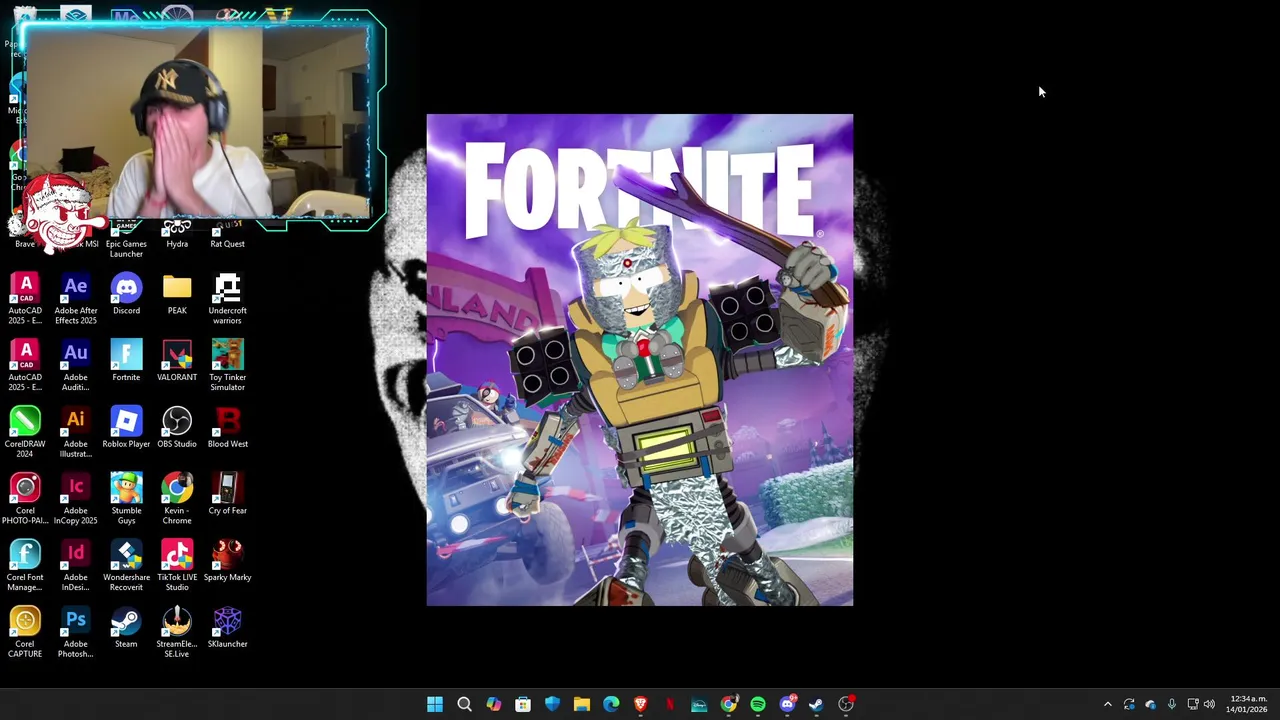This screenshot has height=720, width=1280.
Task: Switch to Discord in the taskbar
Action: pos(787,704)
